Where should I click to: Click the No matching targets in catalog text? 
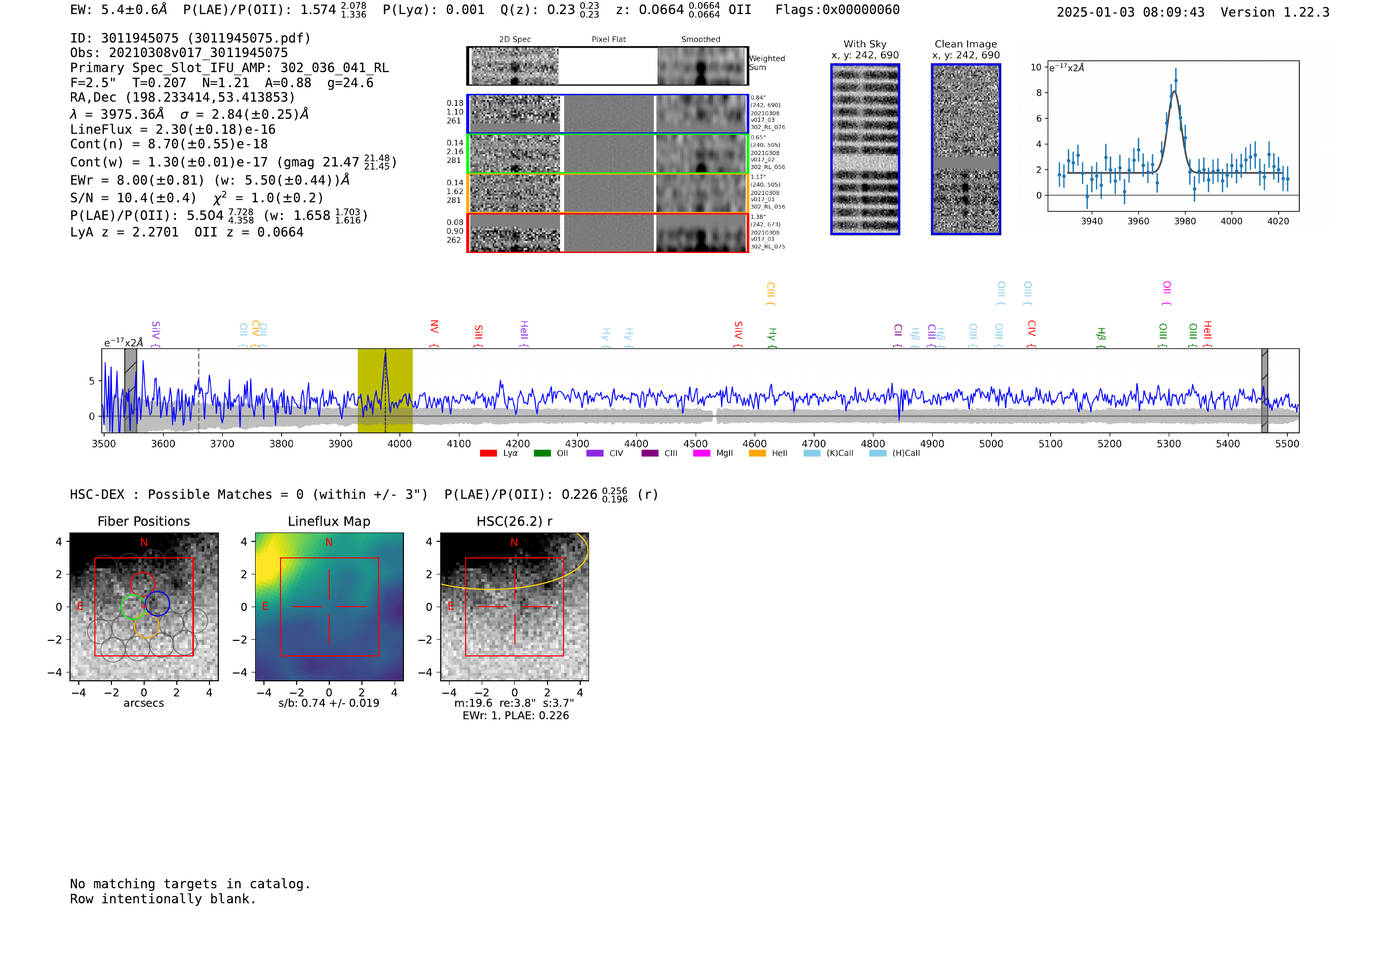pos(190,884)
